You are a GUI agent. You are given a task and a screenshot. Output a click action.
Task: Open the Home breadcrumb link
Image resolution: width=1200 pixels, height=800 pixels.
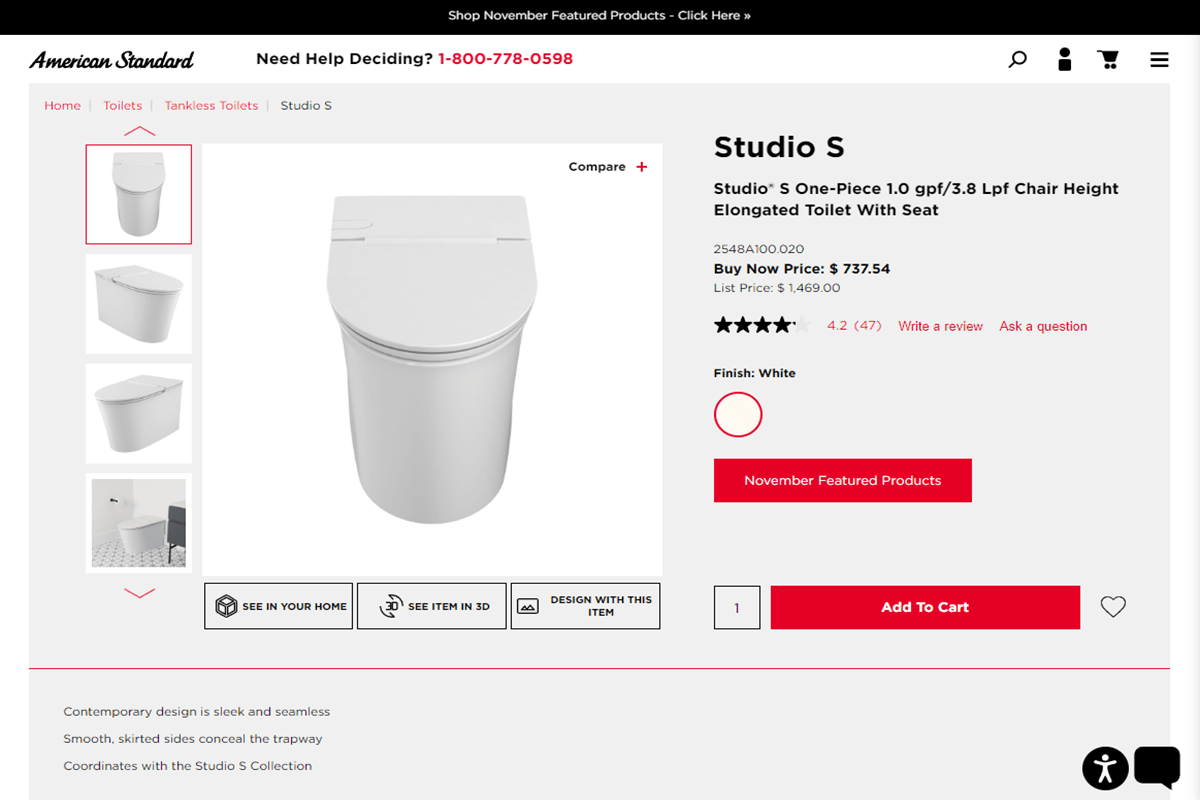(62, 106)
